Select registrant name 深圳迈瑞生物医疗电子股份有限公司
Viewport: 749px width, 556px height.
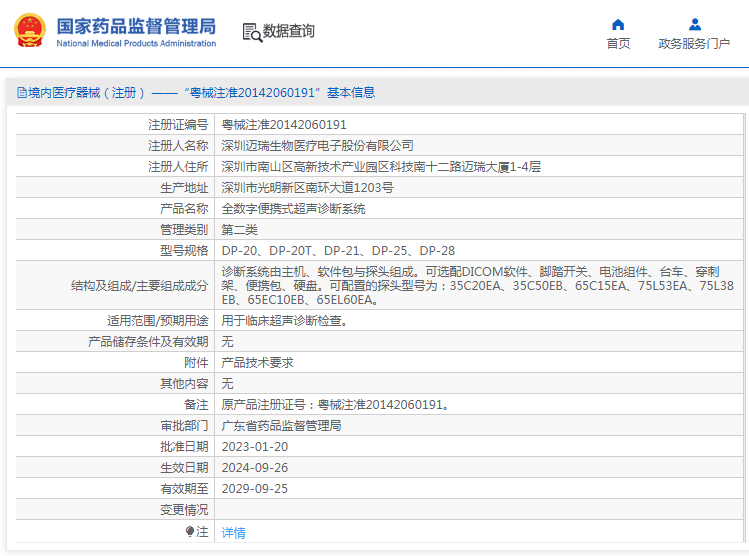pos(317,146)
